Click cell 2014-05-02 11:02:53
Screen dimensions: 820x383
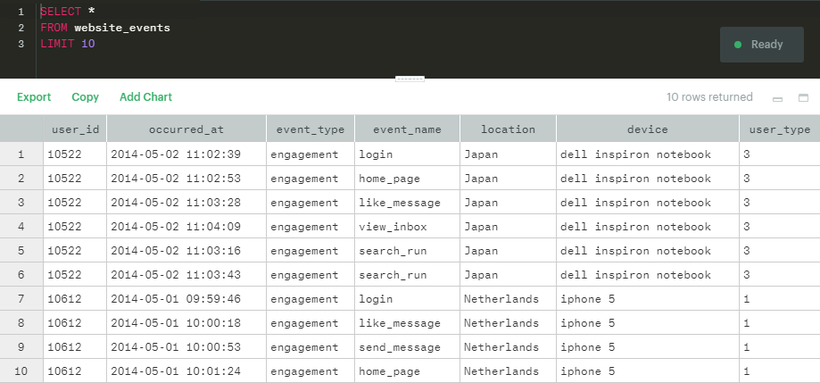click(x=186, y=178)
